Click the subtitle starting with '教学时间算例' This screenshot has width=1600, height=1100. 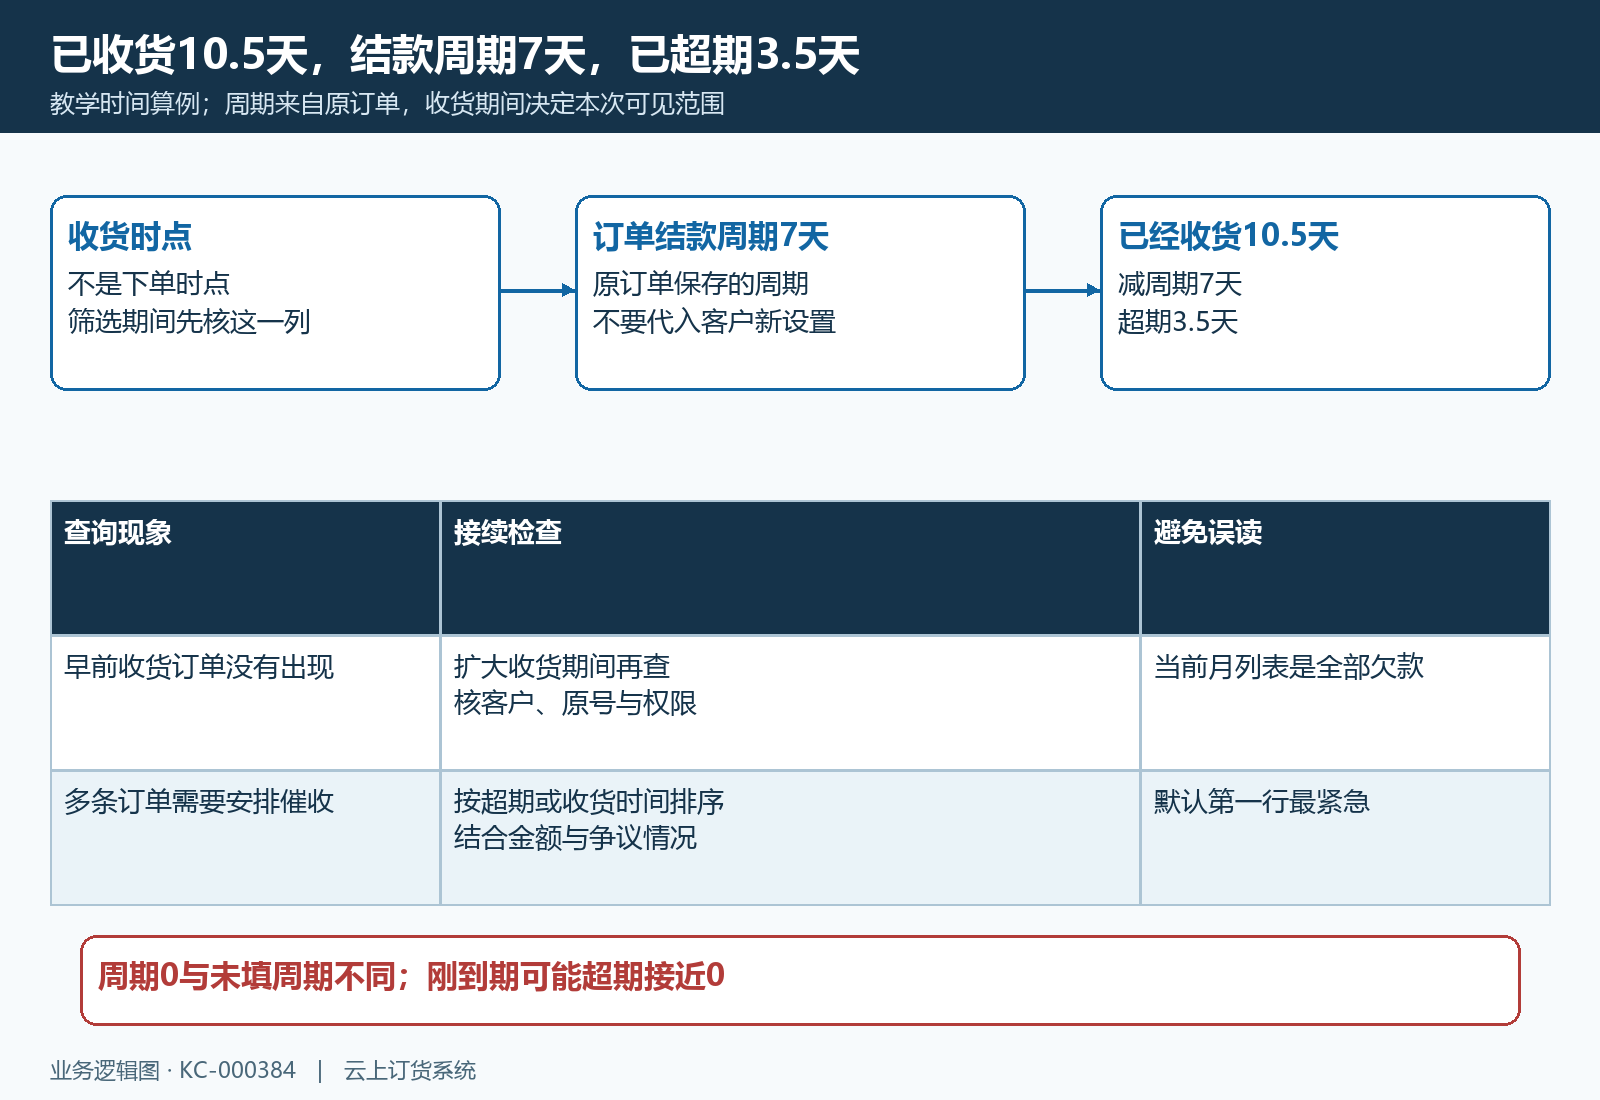tap(387, 104)
